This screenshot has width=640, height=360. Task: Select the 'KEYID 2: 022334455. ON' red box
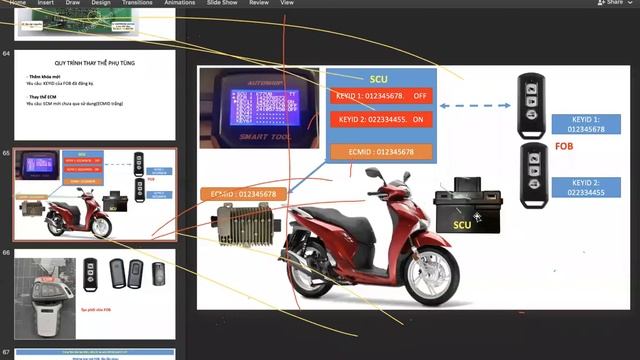pyautogui.click(x=381, y=120)
